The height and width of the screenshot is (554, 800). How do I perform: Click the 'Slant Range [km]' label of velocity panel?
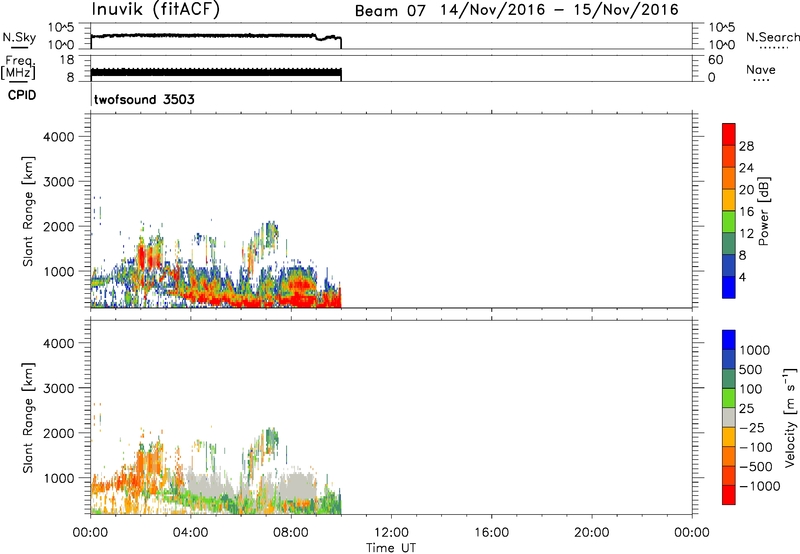(x=28, y=418)
